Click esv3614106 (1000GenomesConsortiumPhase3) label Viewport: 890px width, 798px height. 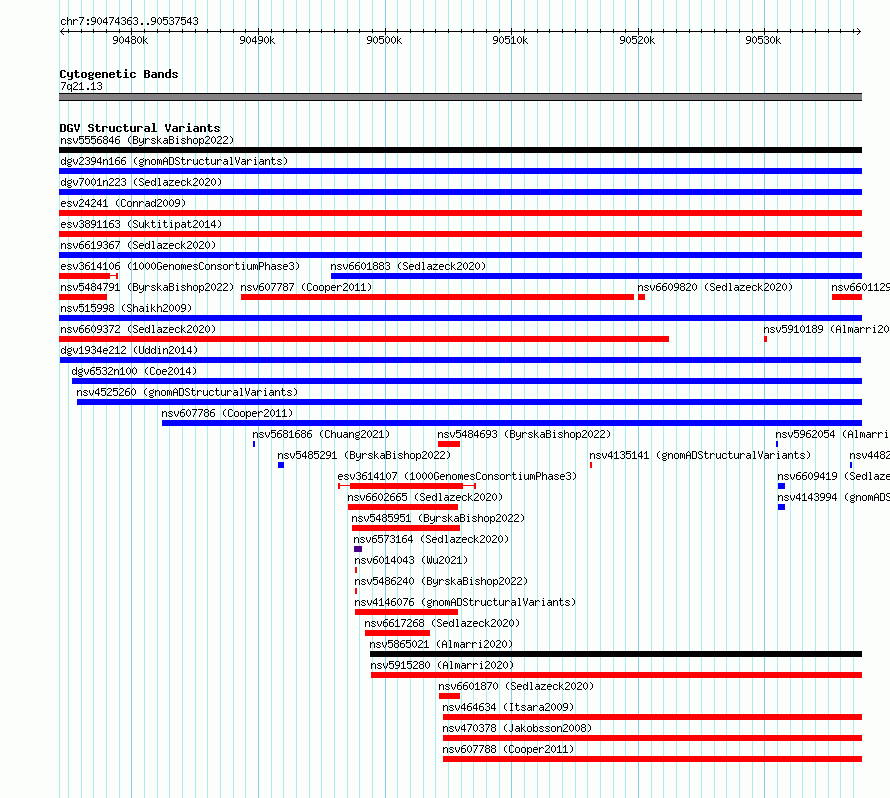pos(180,266)
